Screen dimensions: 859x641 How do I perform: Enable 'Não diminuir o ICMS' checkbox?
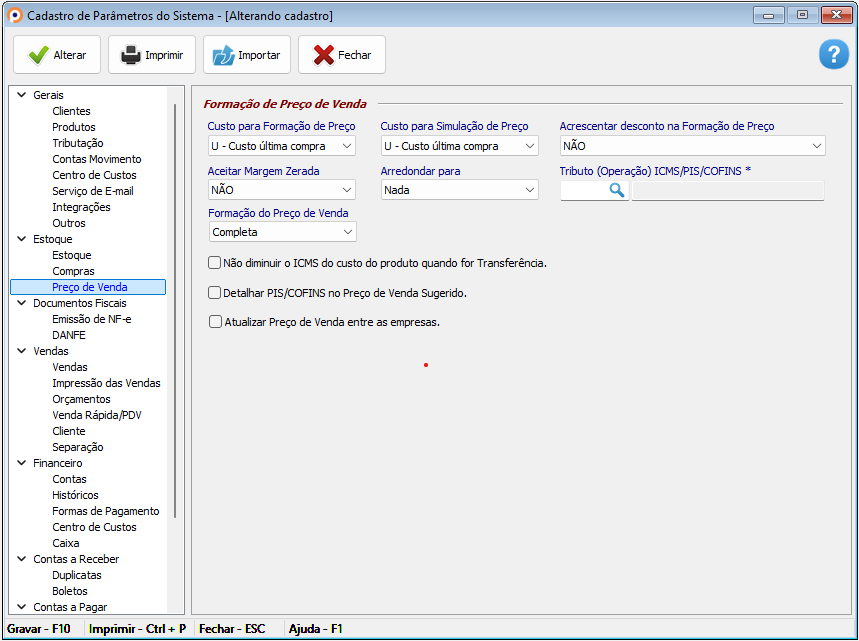tap(214, 263)
